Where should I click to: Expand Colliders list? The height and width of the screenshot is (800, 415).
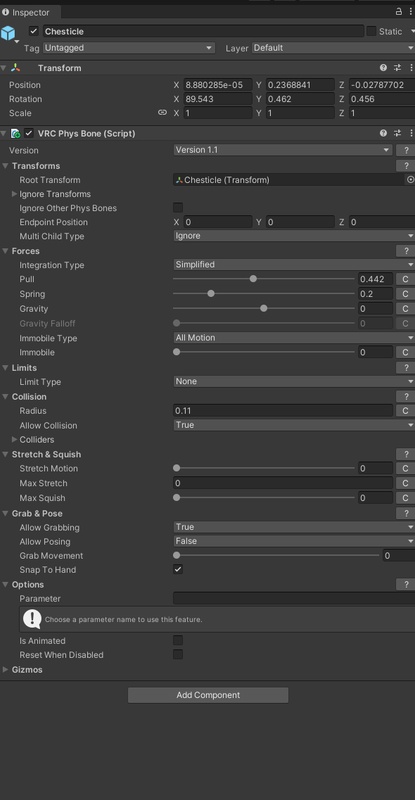tap(14, 439)
